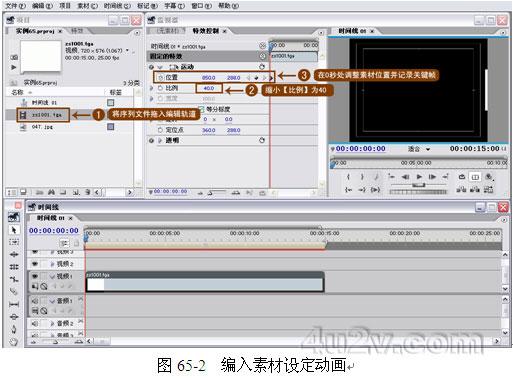This screenshot has height=379, width=513.
Task: Select the arrow Selection tool in toolbox
Action: click(x=14, y=230)
